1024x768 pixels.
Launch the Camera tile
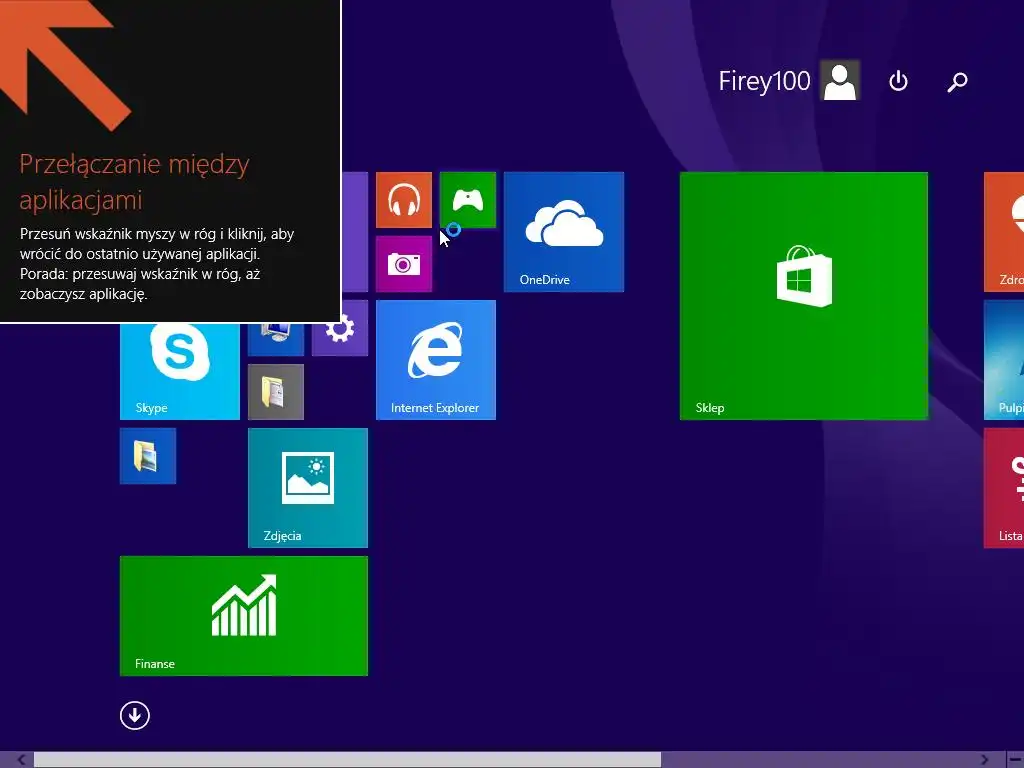(x=404, y=264)
